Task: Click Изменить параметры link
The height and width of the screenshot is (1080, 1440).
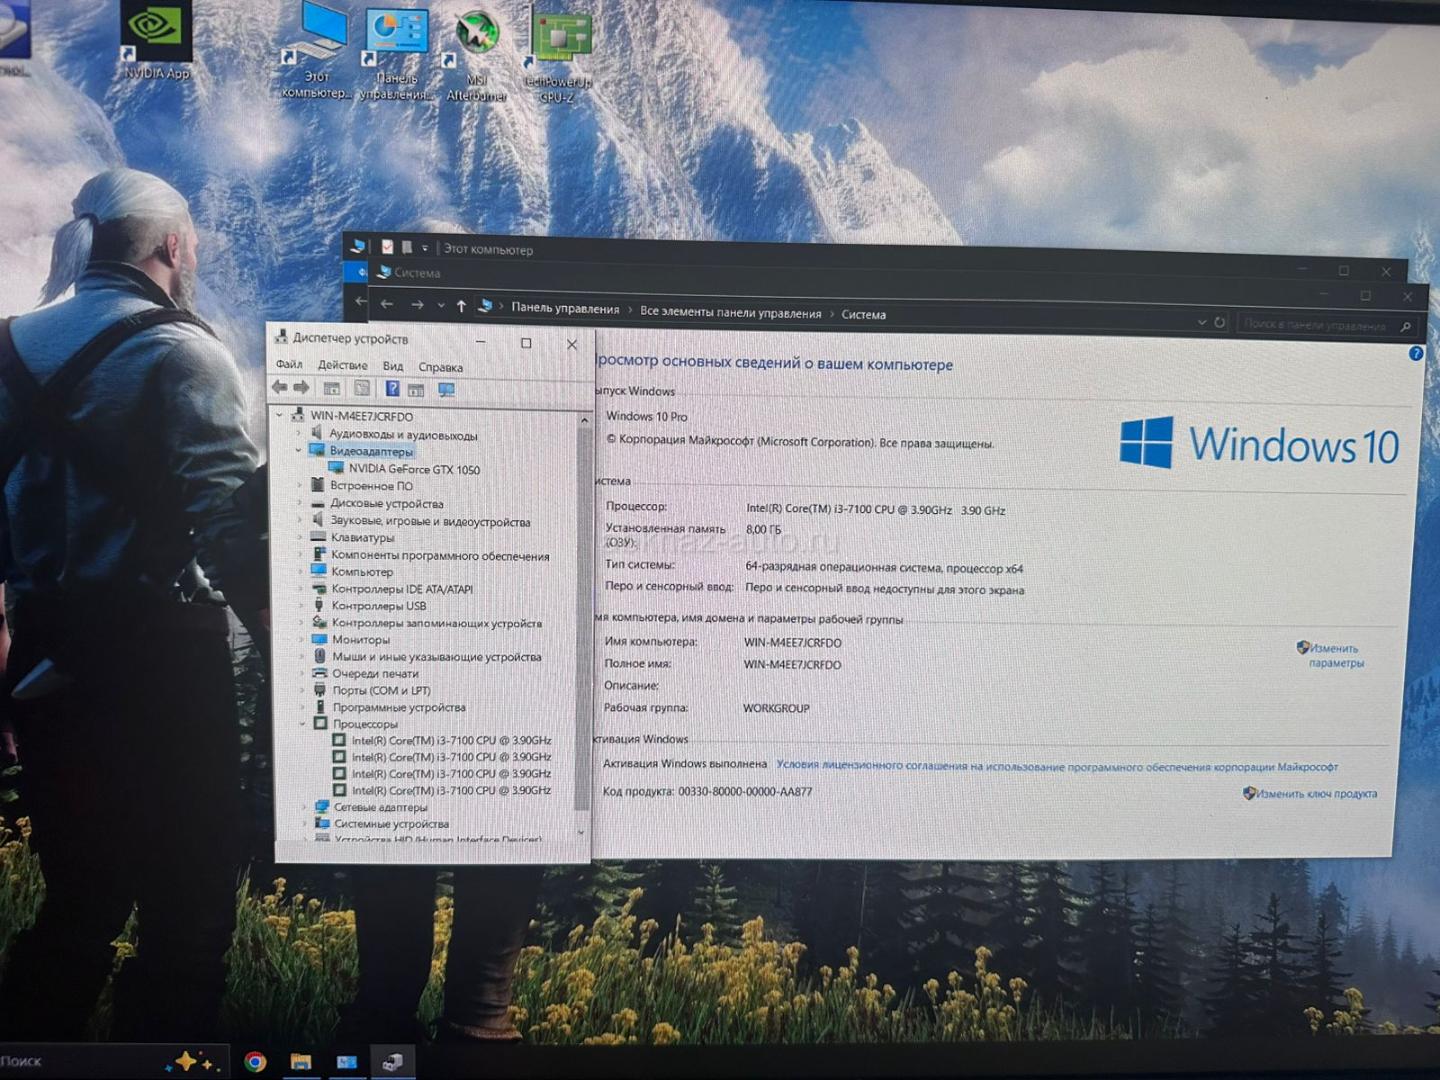Action: pyautogui.click(x=1334, y=655)
